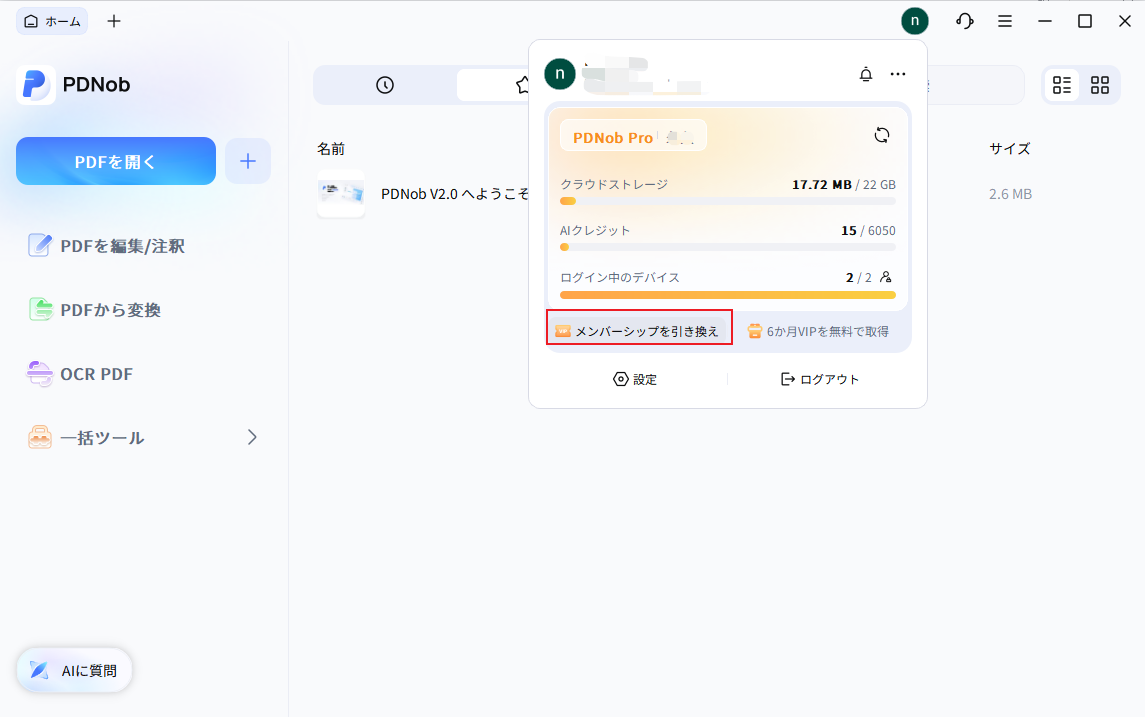Click the サイズ column header
Screen dimensions: 1145x717
pos(1009,149)
